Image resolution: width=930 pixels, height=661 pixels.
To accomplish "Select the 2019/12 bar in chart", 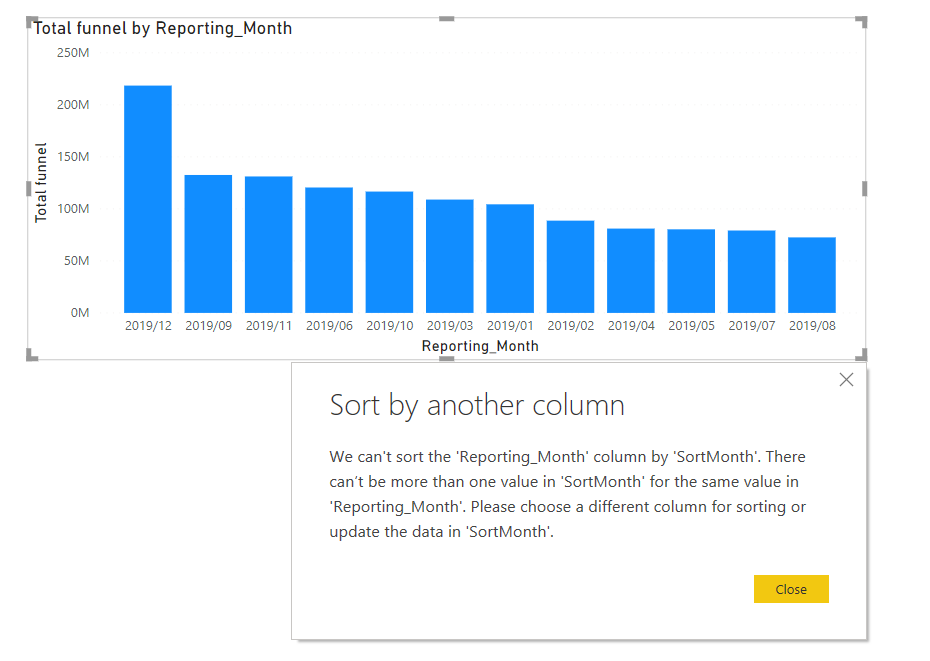I will pos(148,199).
